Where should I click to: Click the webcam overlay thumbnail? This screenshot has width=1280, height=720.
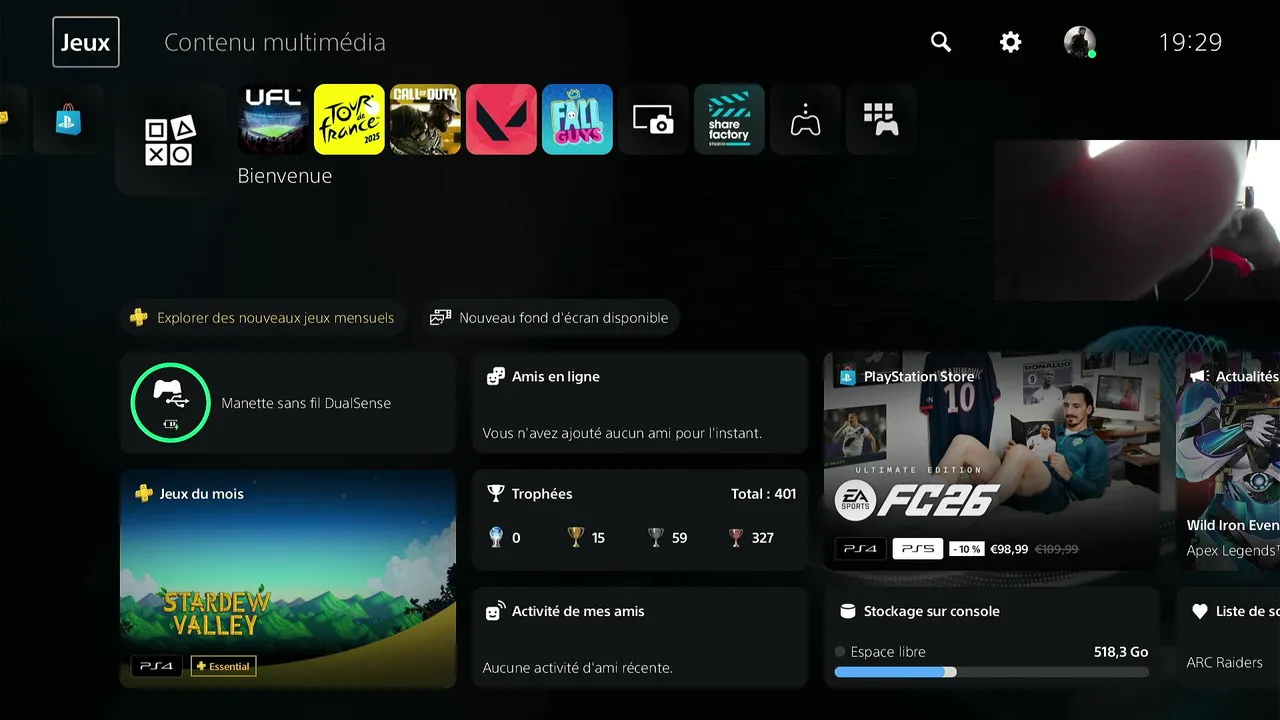(1137, 220)
